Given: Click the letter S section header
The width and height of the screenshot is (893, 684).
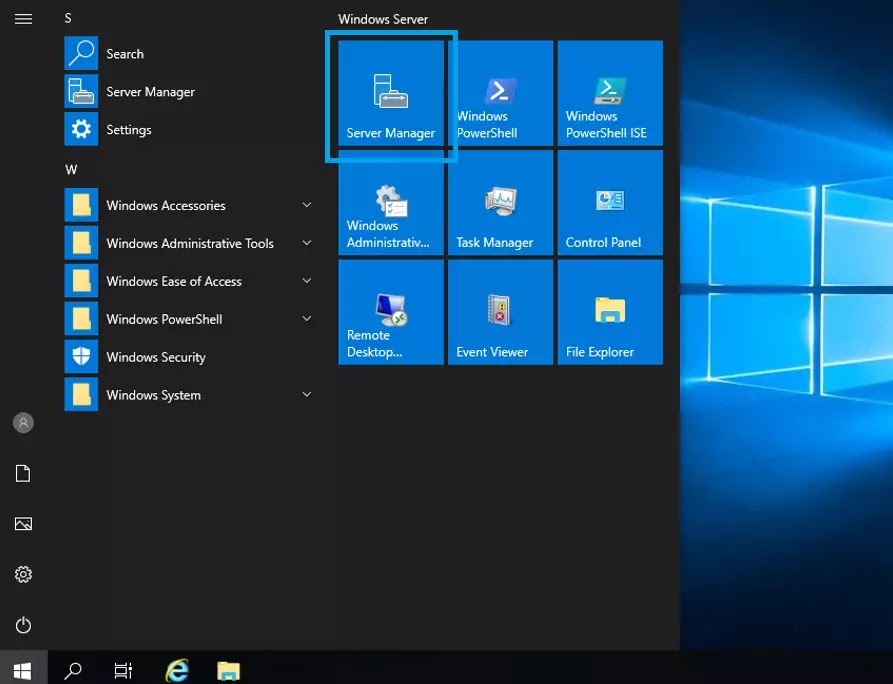Looking at the screenshot, I should point(68,18).
